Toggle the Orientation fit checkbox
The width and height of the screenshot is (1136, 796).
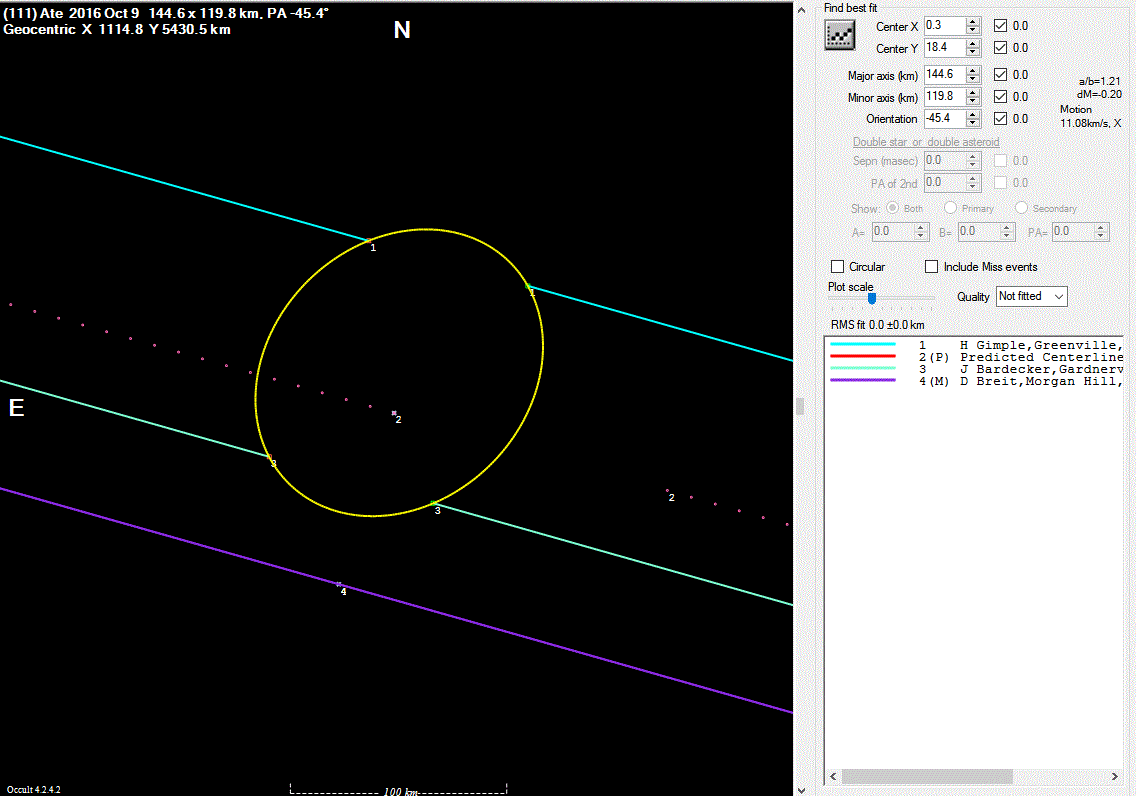point(1001,119)
